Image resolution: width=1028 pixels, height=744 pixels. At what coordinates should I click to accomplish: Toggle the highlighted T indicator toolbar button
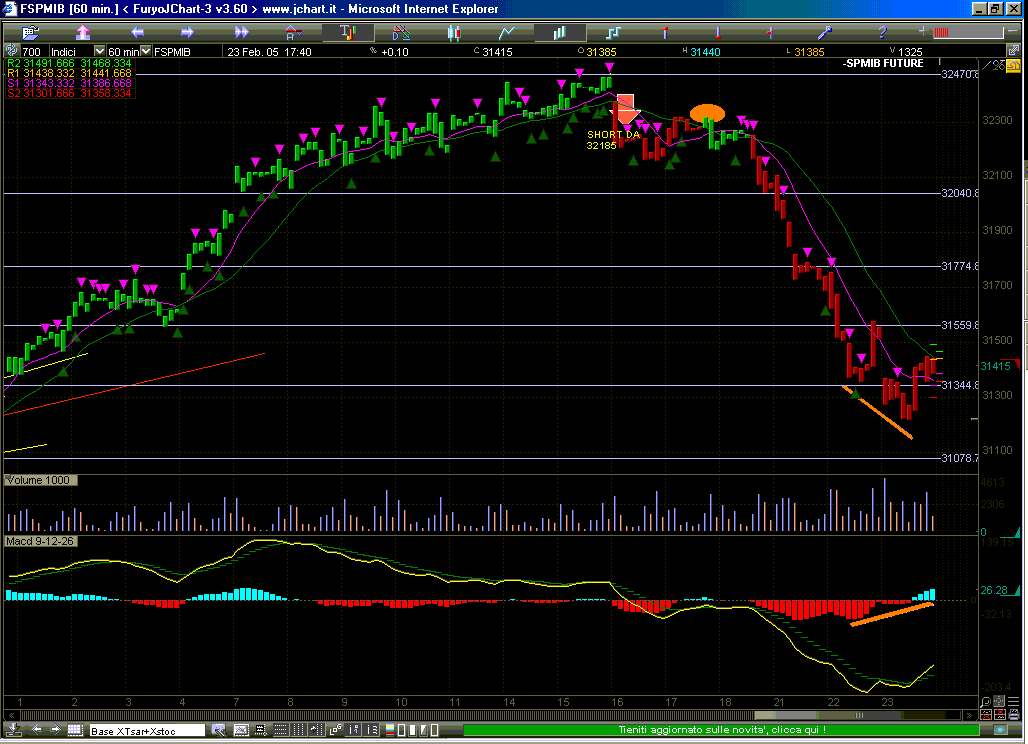[x=347, y=32]
